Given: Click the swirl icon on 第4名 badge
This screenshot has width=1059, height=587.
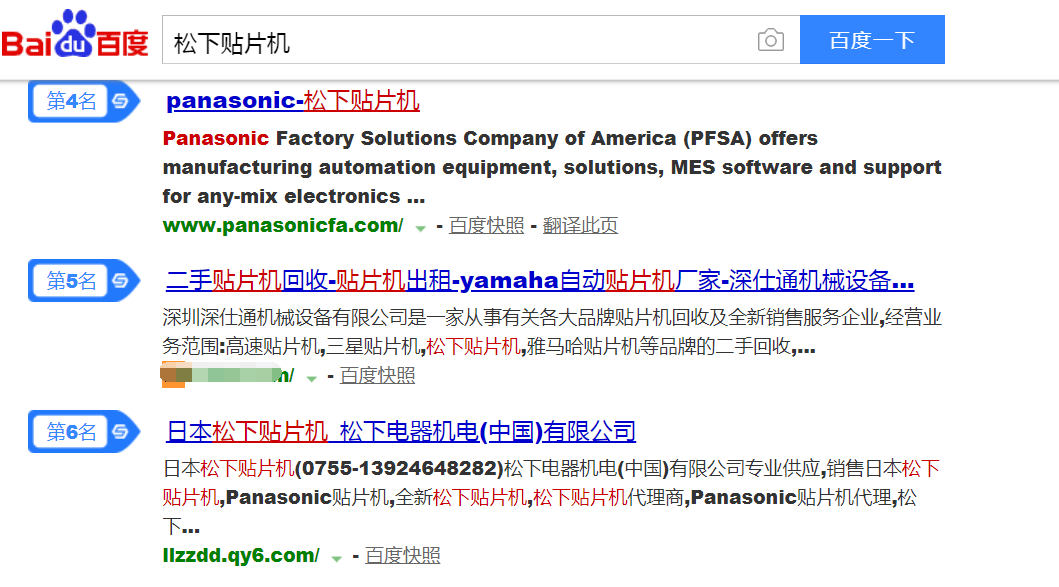Looking at the screenshot, I should point(120,101).
